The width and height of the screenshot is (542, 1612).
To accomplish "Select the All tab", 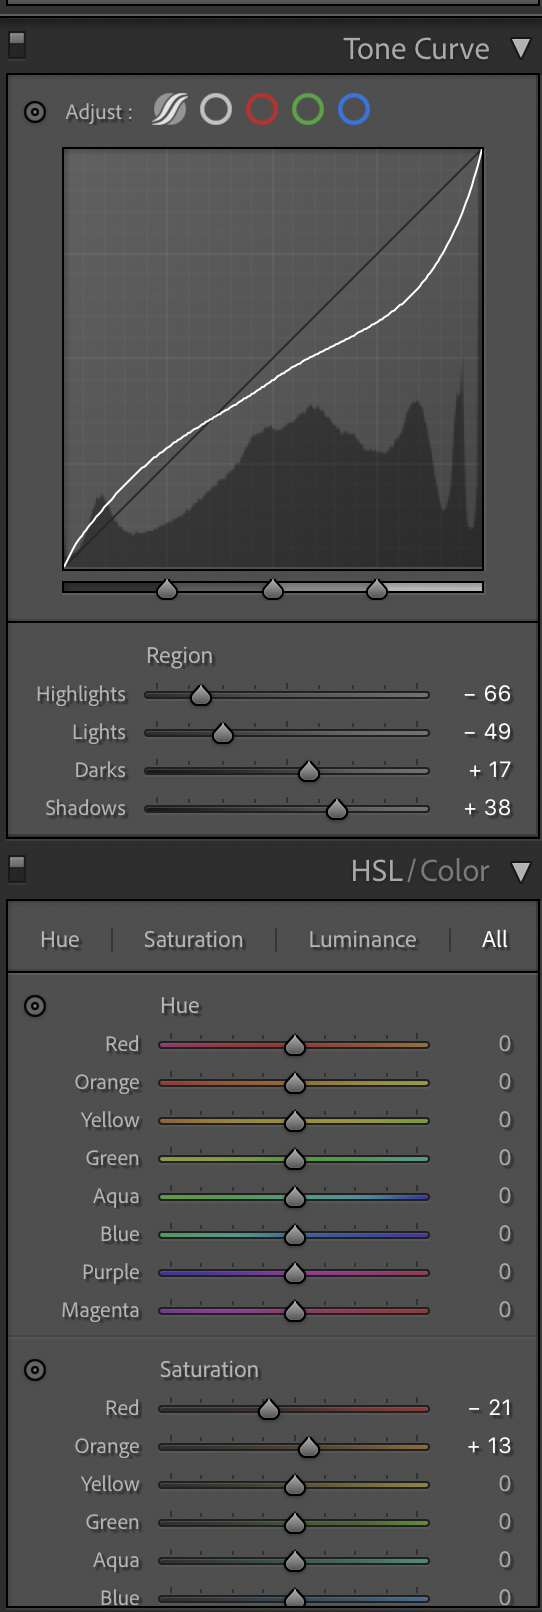I will [495, 939].
